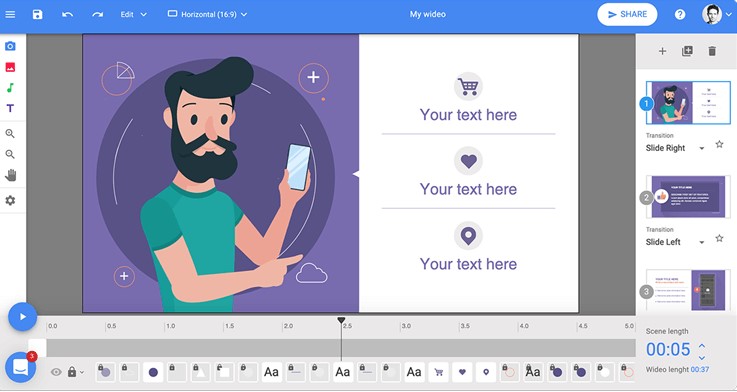Open the hamburger main menu
The height and width of the screenshot is (392, 737).
(x=10, y=15)
